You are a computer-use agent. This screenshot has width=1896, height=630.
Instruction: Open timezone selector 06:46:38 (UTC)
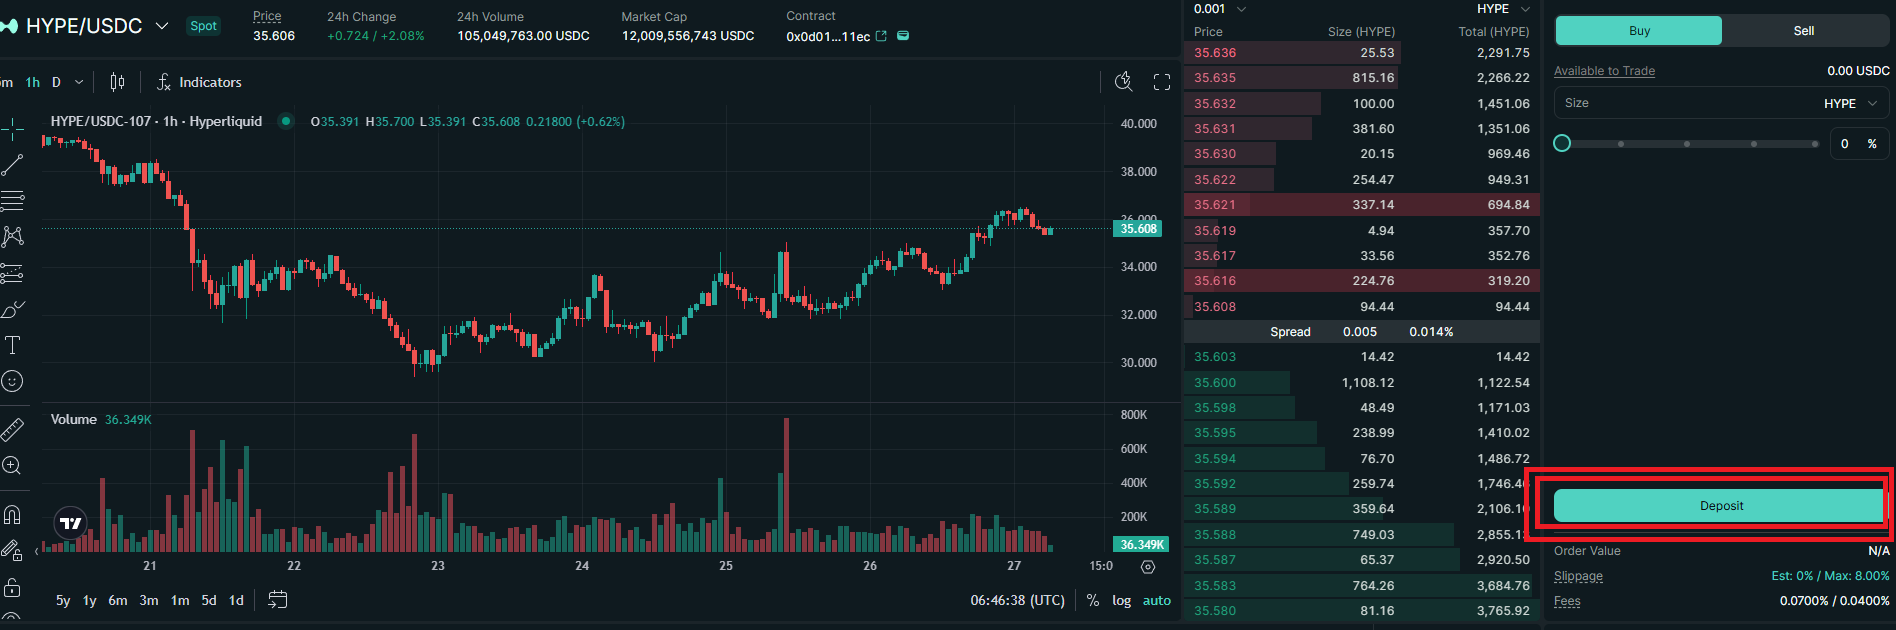[1017, 600]
